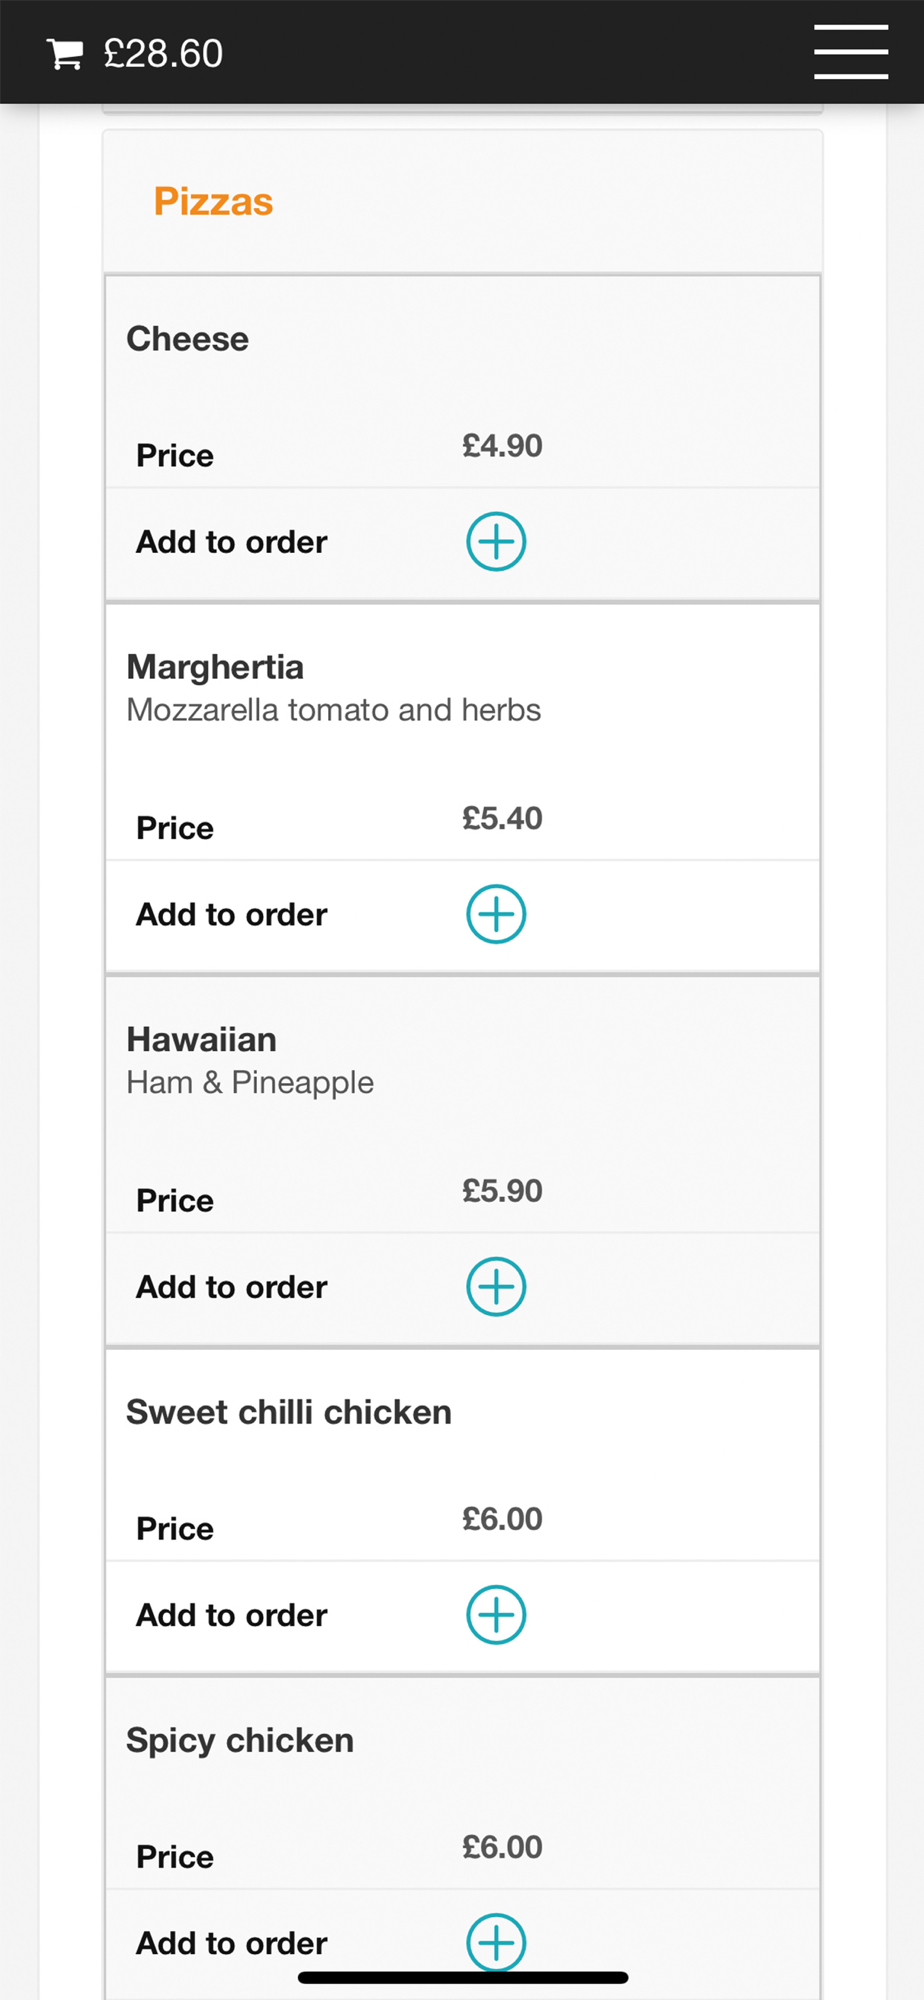Click the Mozzarella tomato and herbs description
This screenshot has height=2000, width=924.
[333, 710]
